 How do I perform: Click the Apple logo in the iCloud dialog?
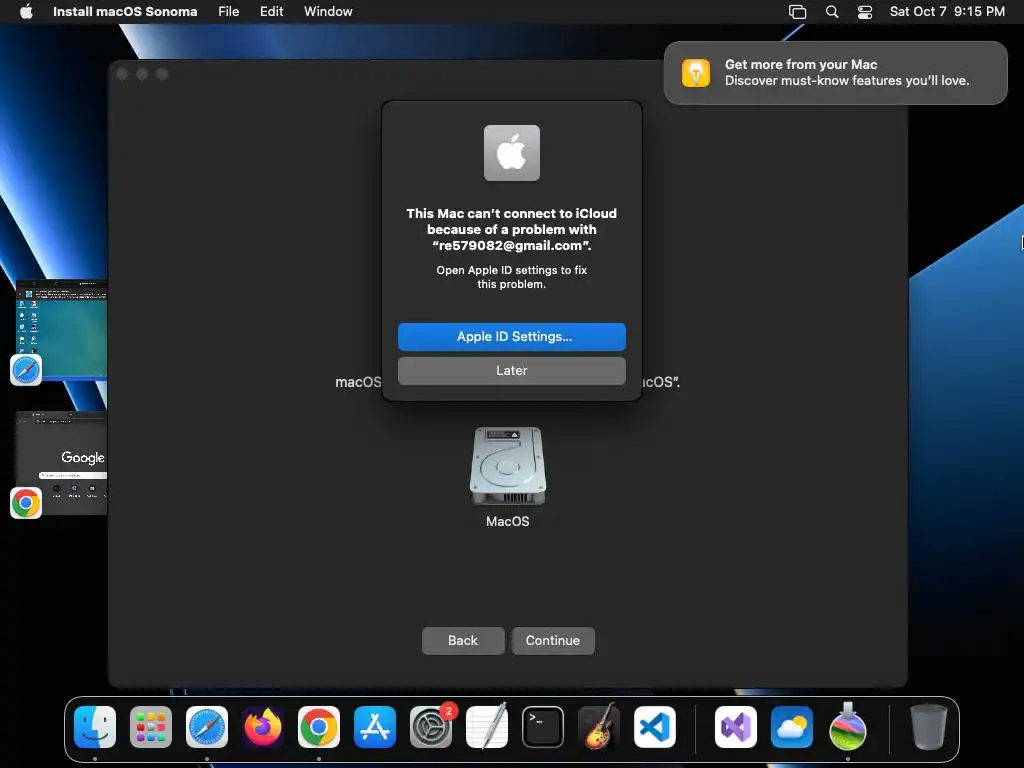tap(511, 153)
